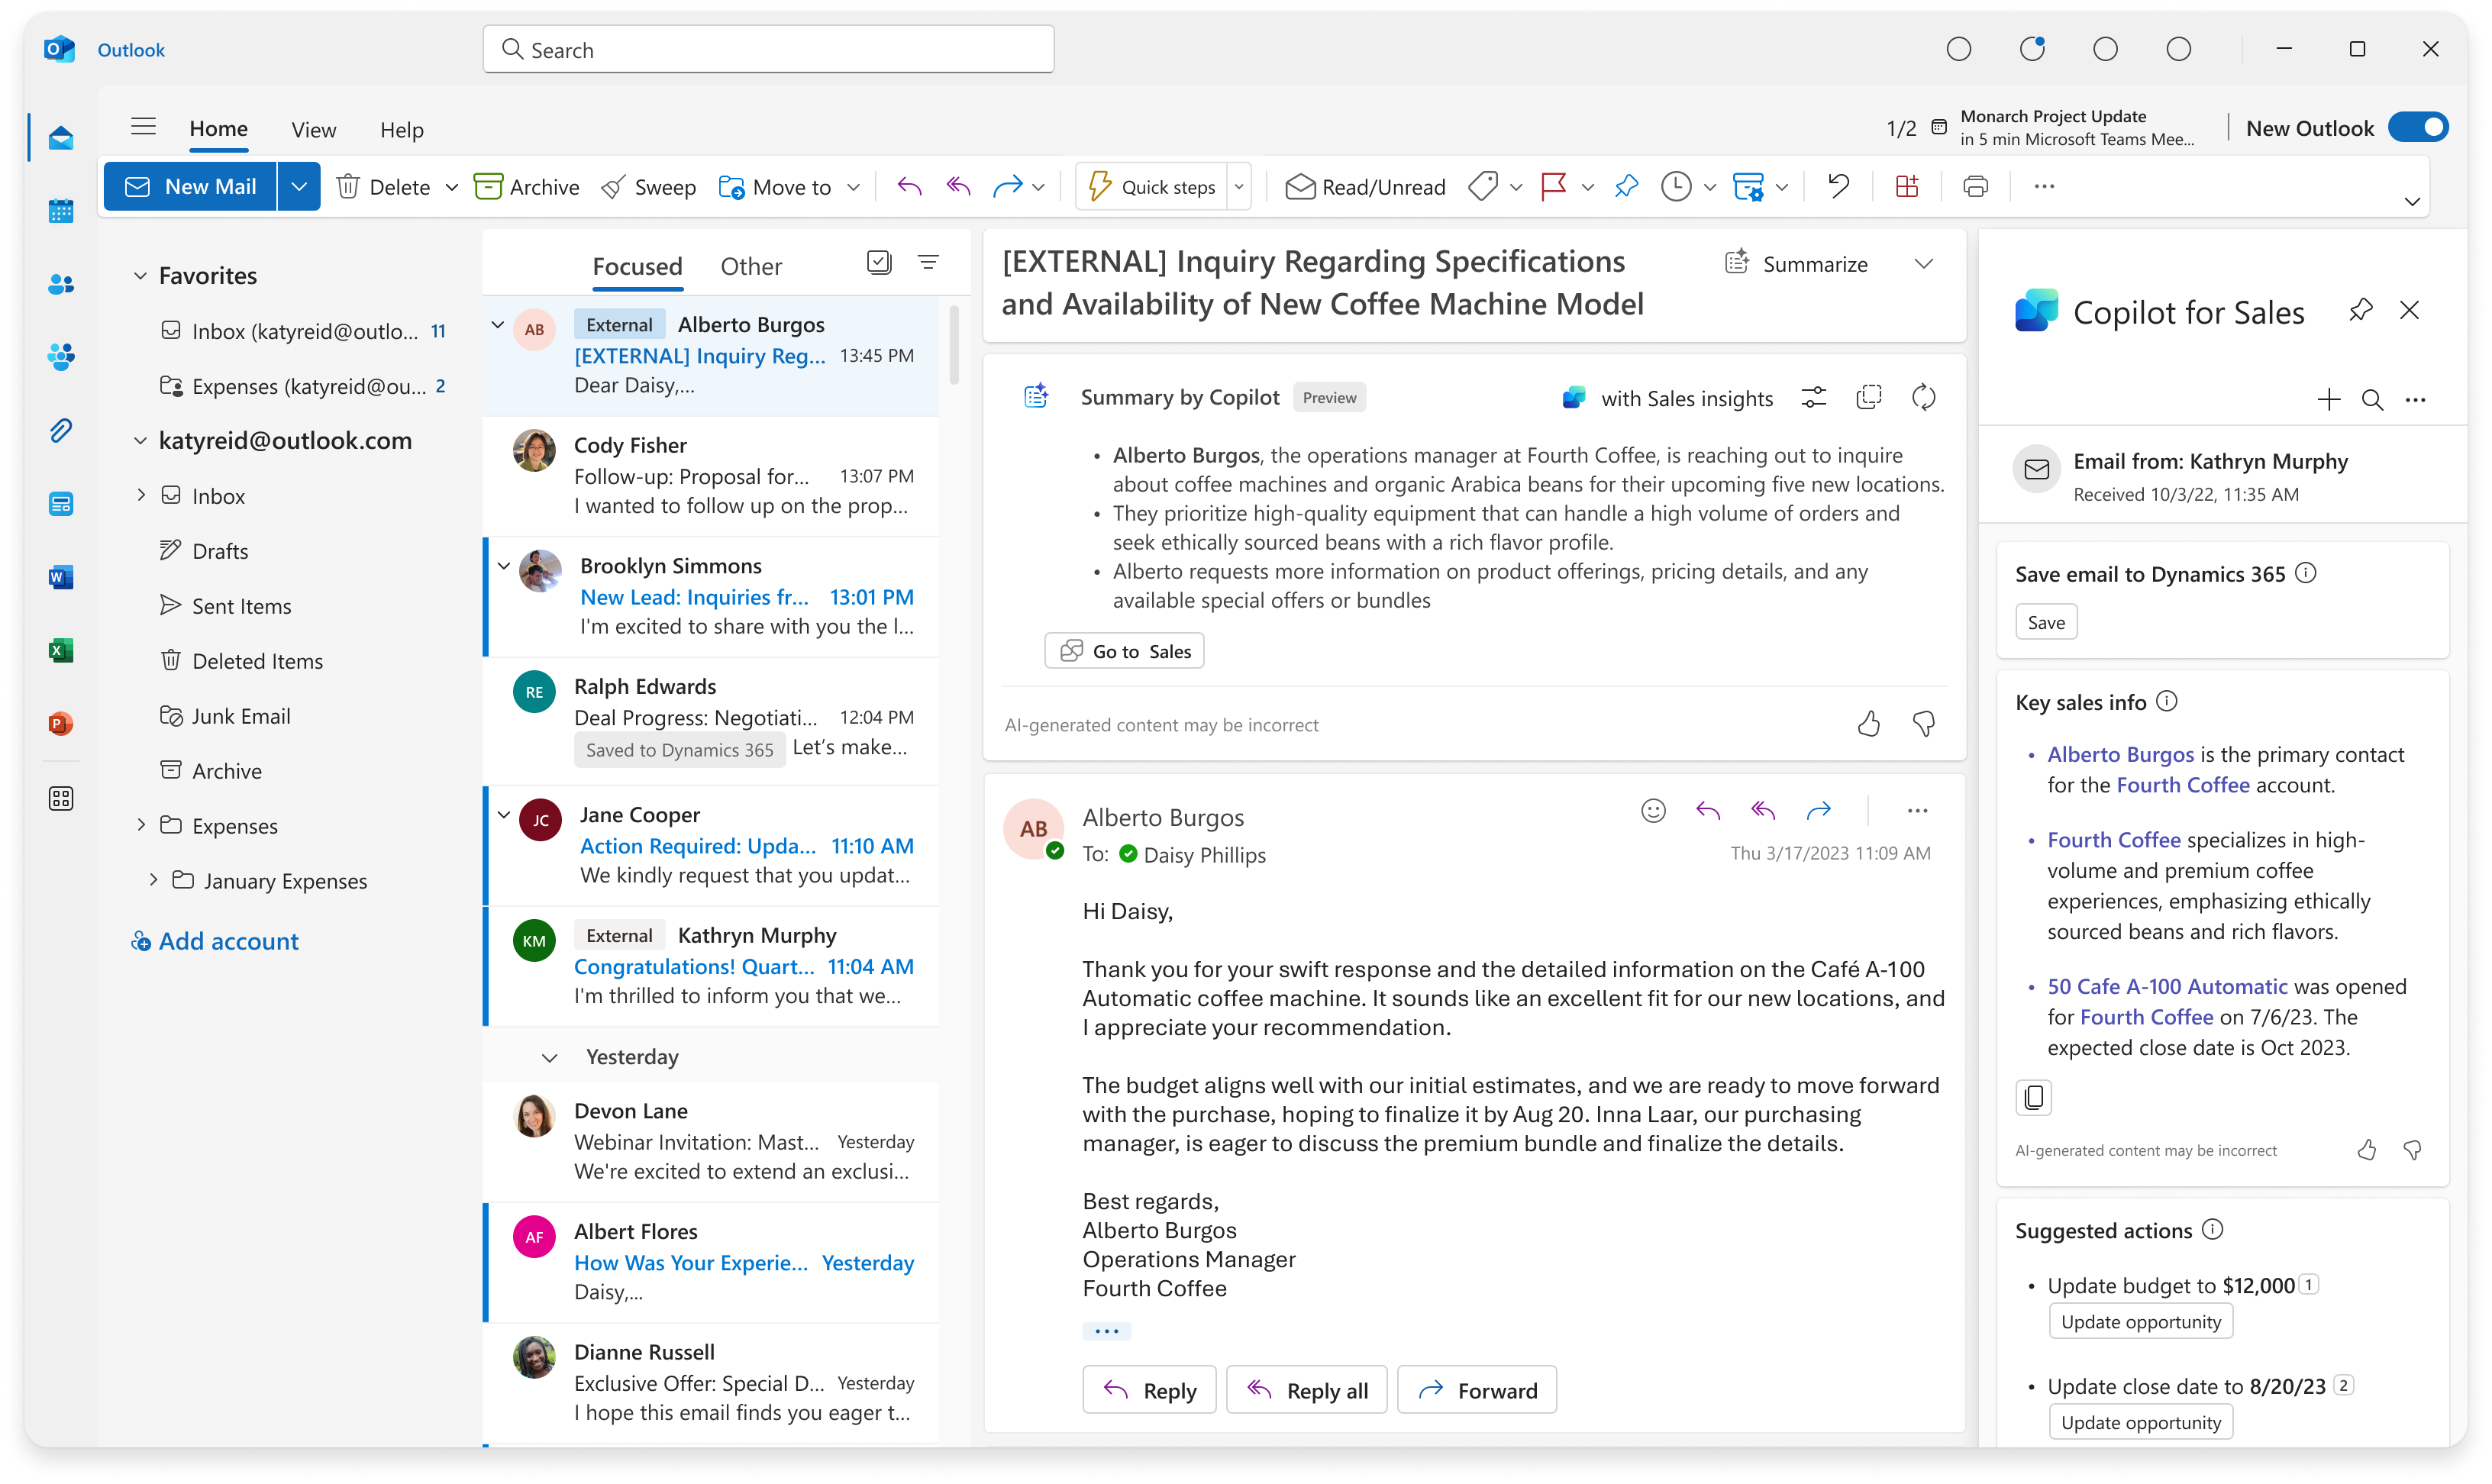Select the Focused inbox tab
The image size is (2492, 1484).
tap(637, 267)
